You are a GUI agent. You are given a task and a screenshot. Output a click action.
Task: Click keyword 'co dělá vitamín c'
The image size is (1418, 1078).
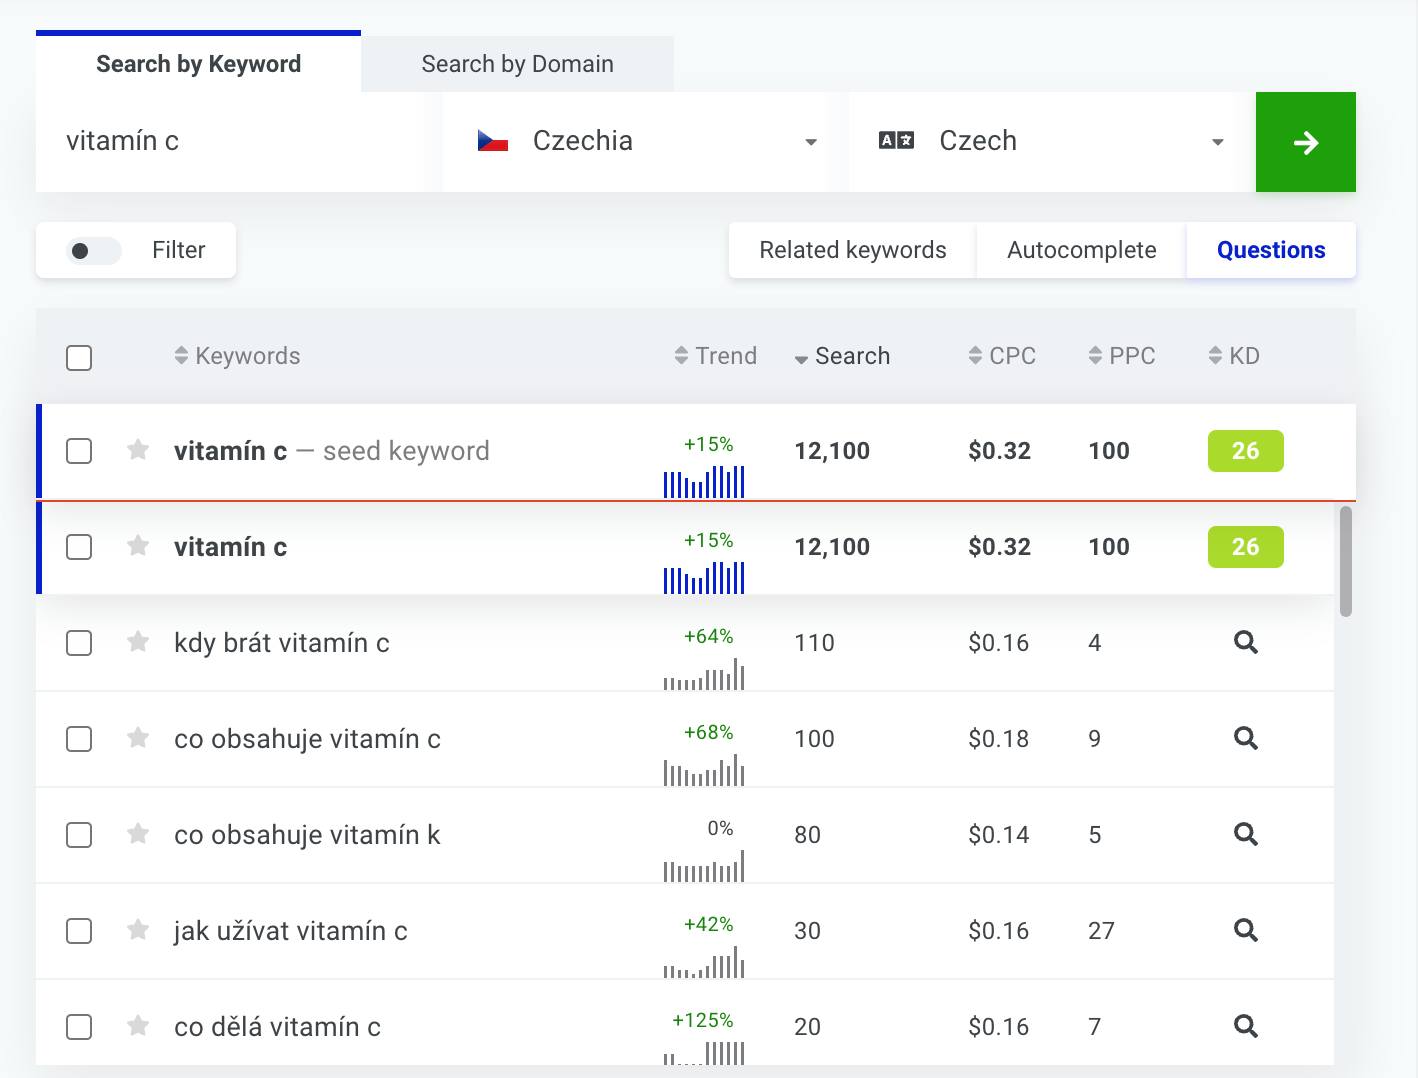tap(277, 1027)
